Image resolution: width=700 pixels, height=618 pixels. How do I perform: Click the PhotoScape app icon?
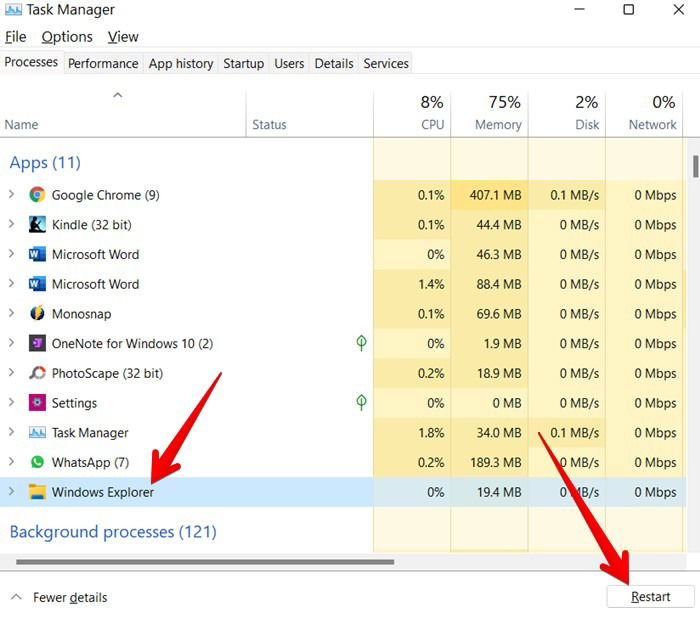(x=37, y=373)
